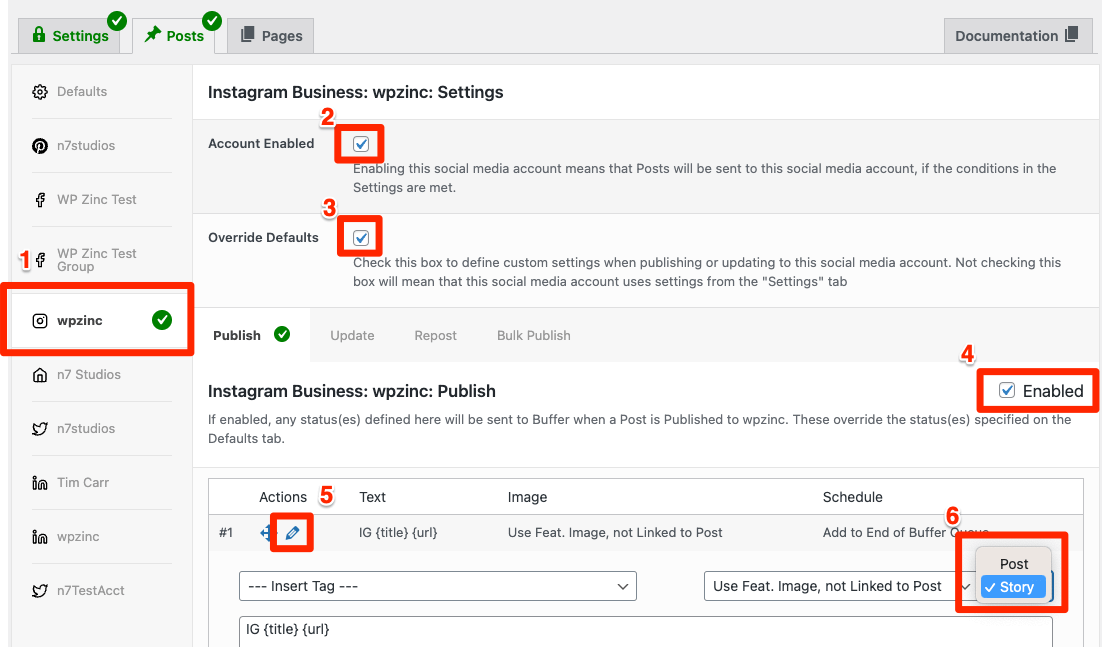Choose Story from the type dropdown
The height and width of the screenshot is (647, 1102).
click(x=1013, y=587)
